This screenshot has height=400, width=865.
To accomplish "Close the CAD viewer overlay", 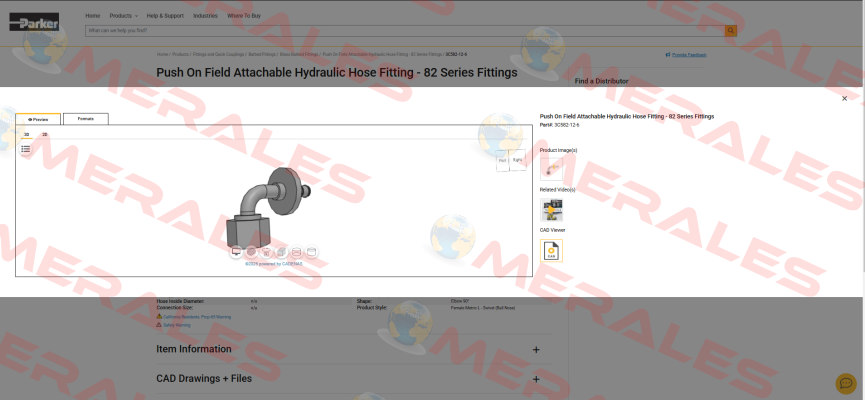I will click(x=844, y=99).
